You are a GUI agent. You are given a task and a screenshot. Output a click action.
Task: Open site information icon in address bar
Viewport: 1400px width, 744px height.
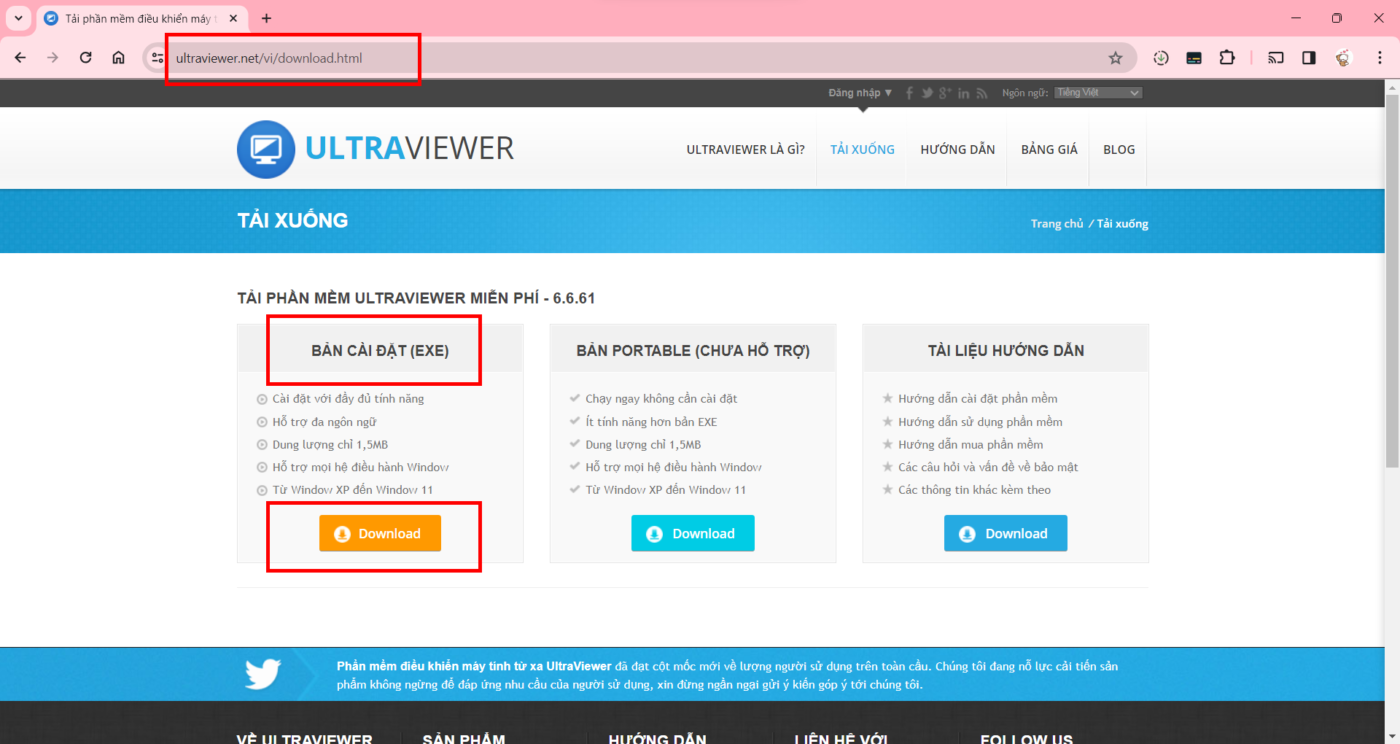click(x=158, y=58)
